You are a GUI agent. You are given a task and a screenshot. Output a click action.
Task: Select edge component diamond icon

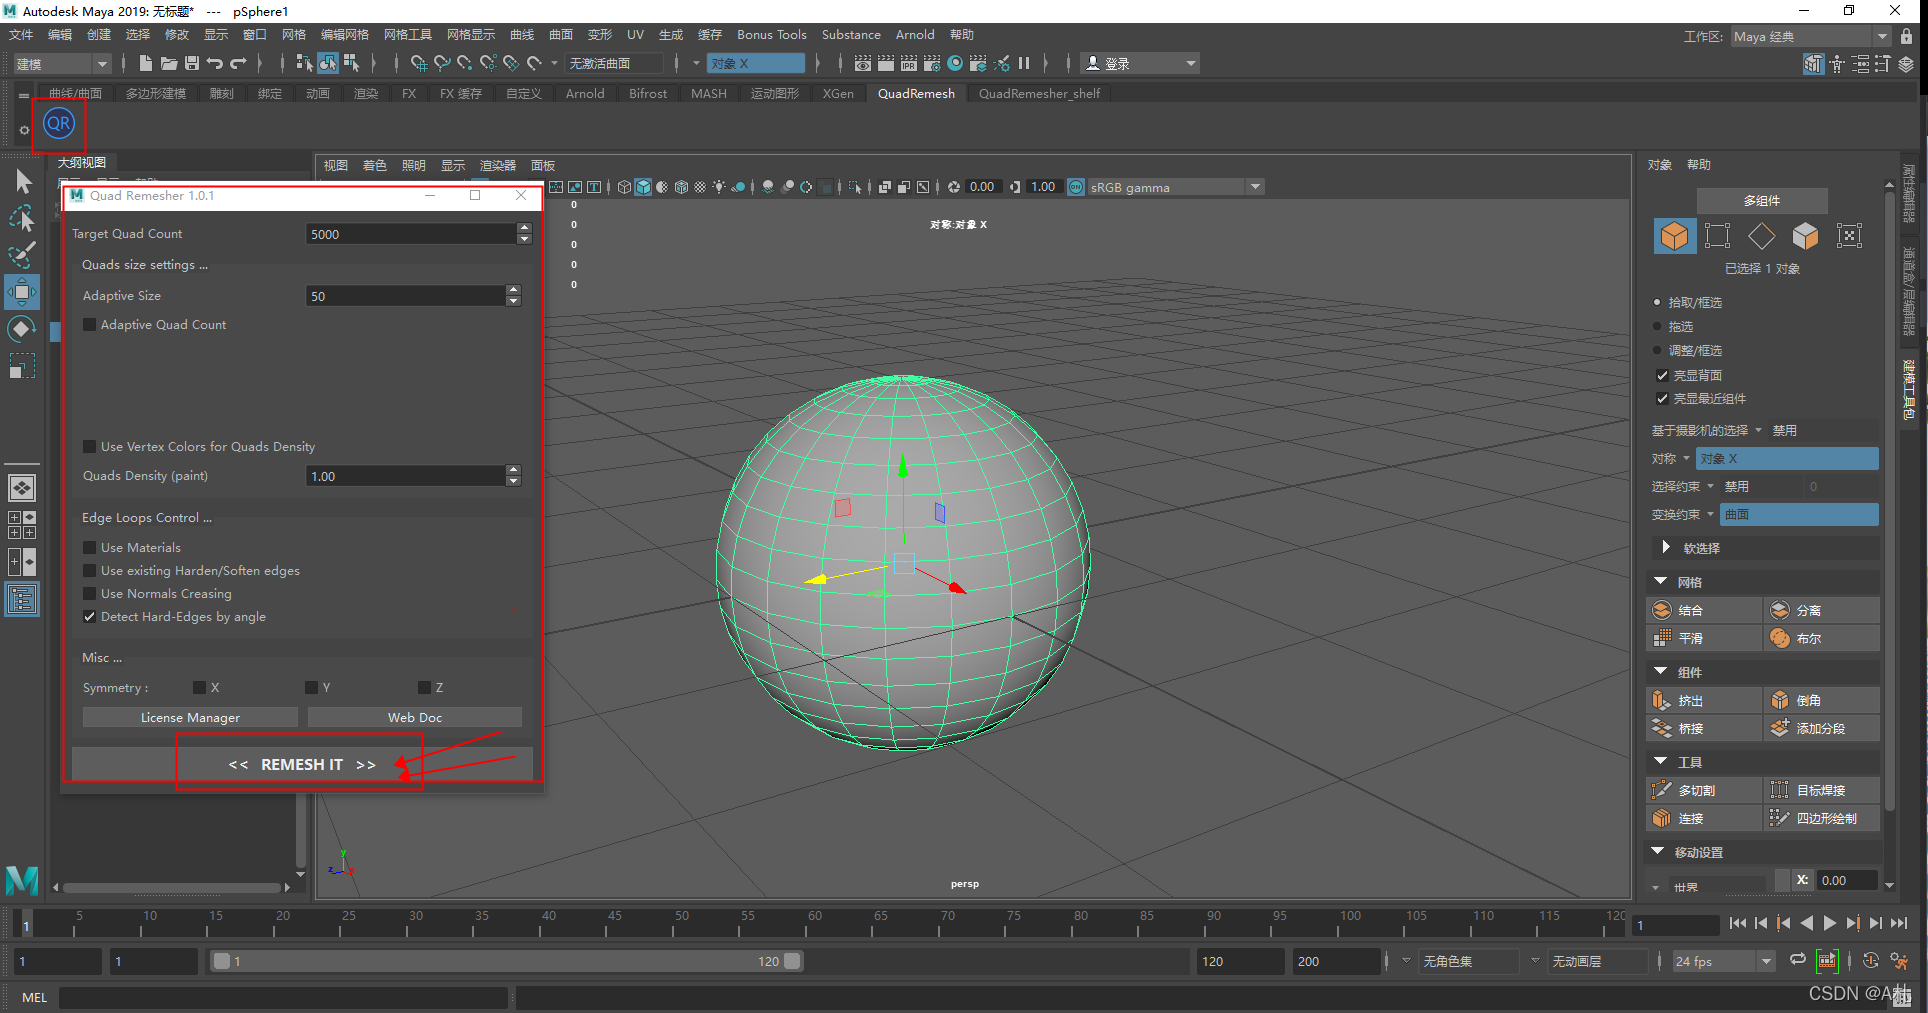tap(1762, 236)
